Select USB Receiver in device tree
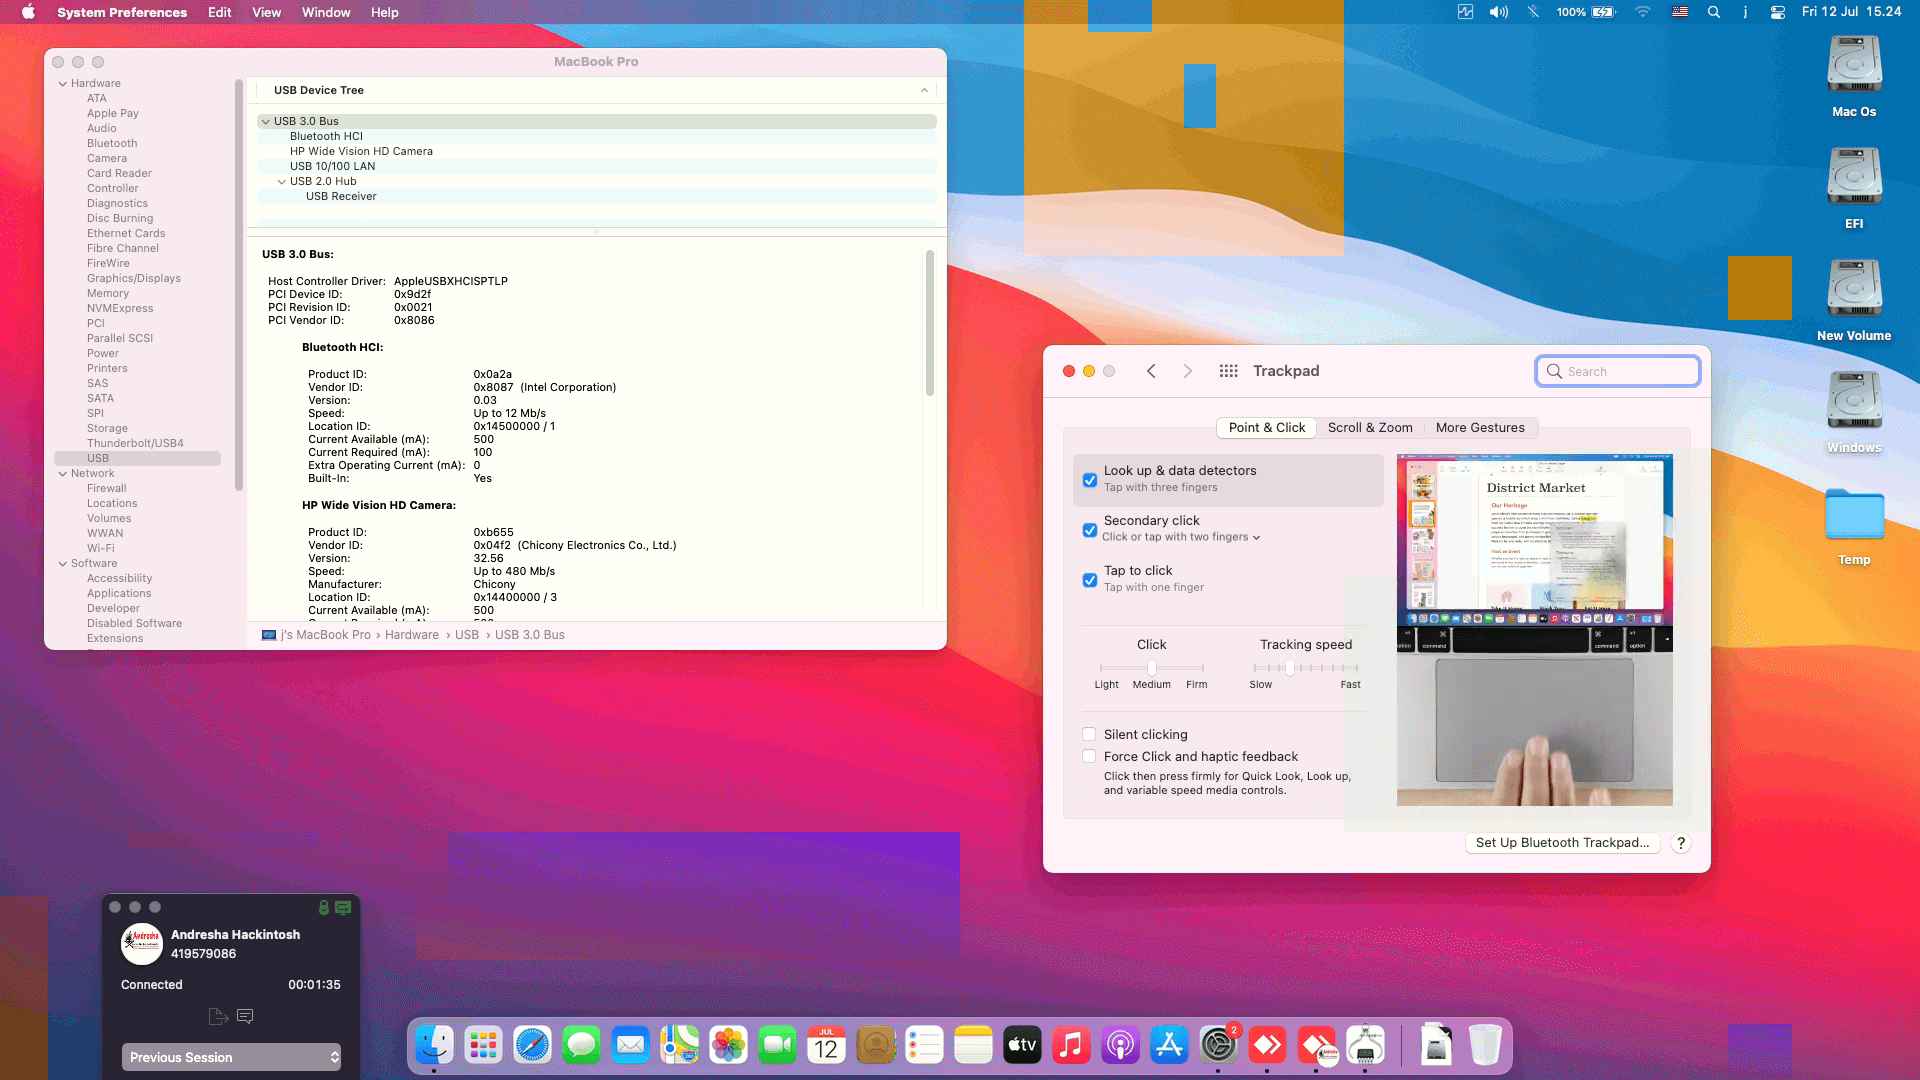The height and width of the screenshot is (1080, 1920). [x=341, y=197]
